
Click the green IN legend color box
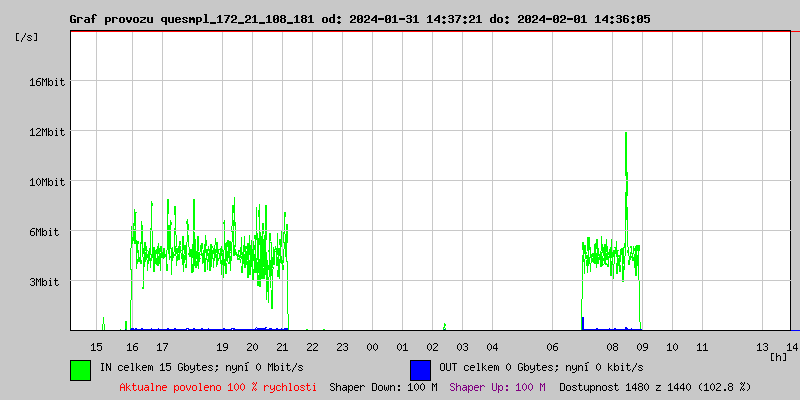pyautogui.click(x=80, y=369)
